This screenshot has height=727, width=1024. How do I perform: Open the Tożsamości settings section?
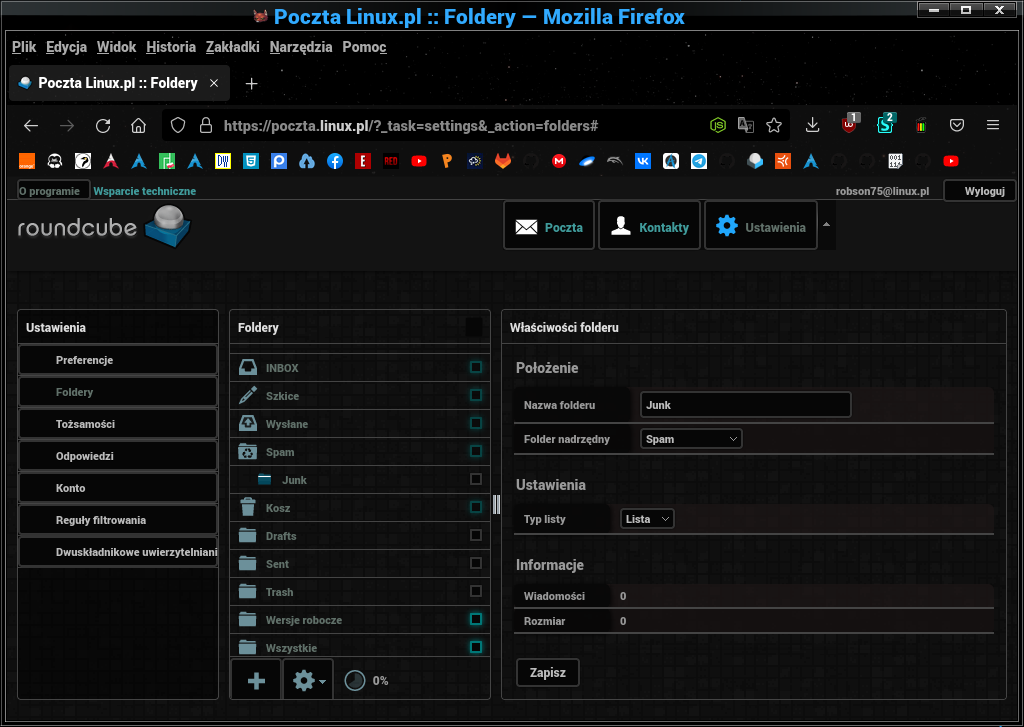point(118,424)
